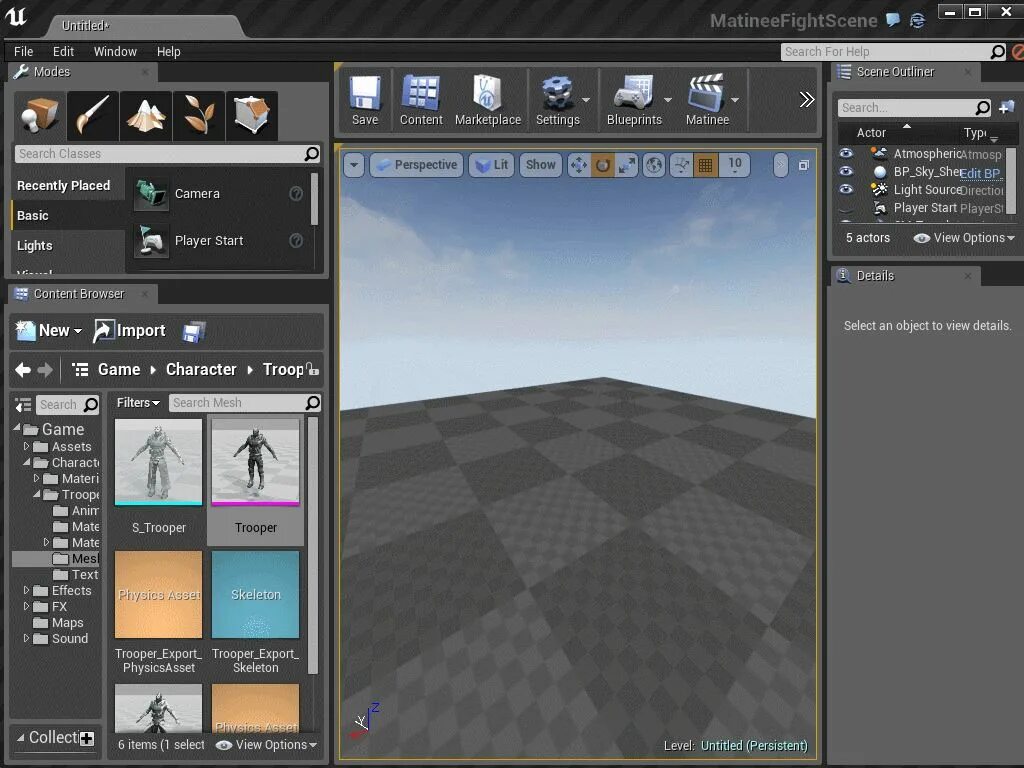Collapse the Collections section
This screenshot has height=768, width=1024.
(21, 738)
